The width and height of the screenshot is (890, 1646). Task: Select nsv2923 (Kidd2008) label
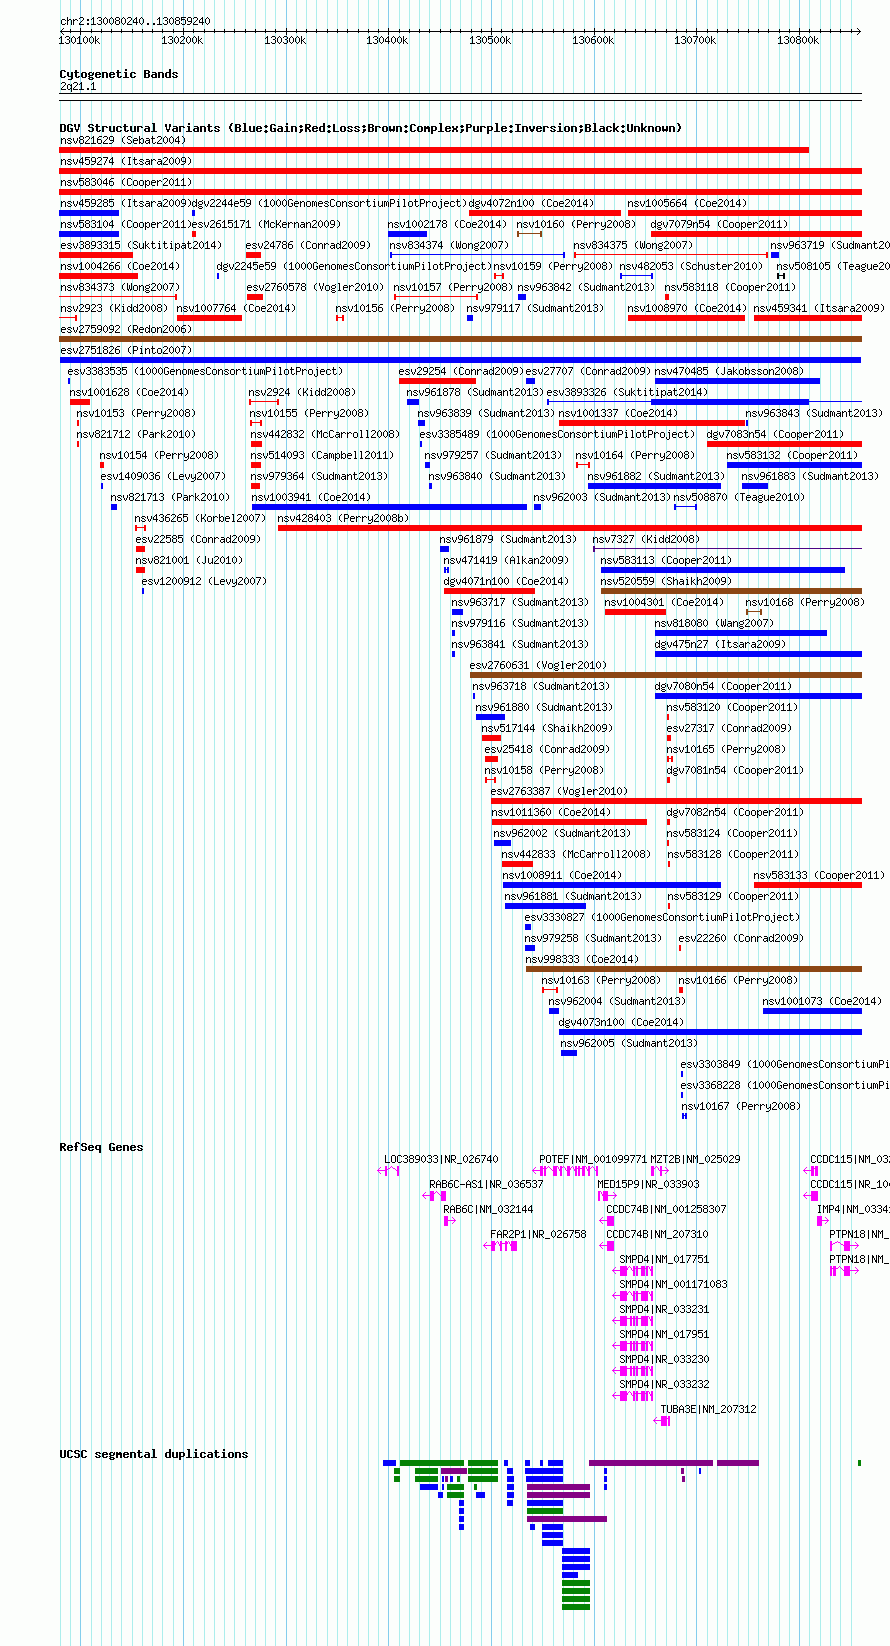pos(114,308)
